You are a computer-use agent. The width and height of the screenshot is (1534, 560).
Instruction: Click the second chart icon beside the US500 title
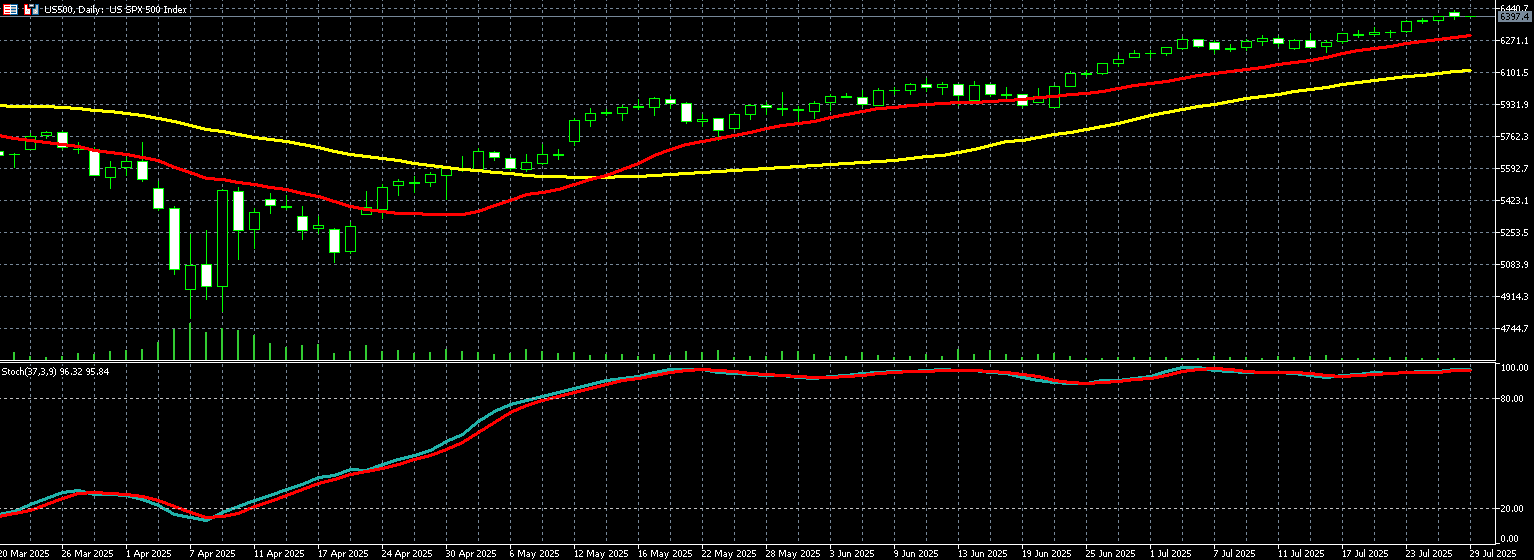pos(31,8)
